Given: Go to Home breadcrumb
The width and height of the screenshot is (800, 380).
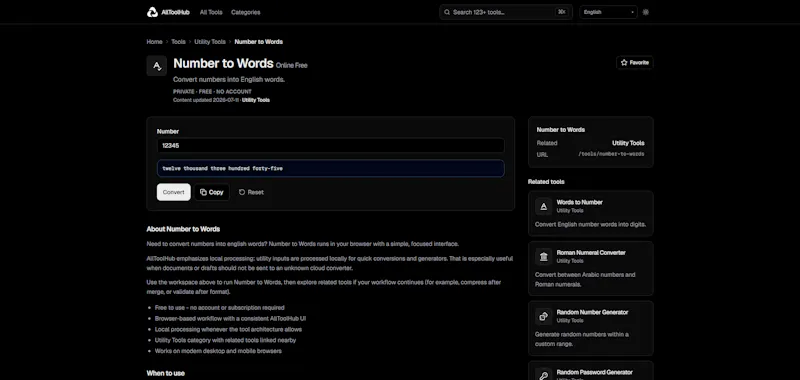Looking at the screenshot, I should tap(155, 42).
